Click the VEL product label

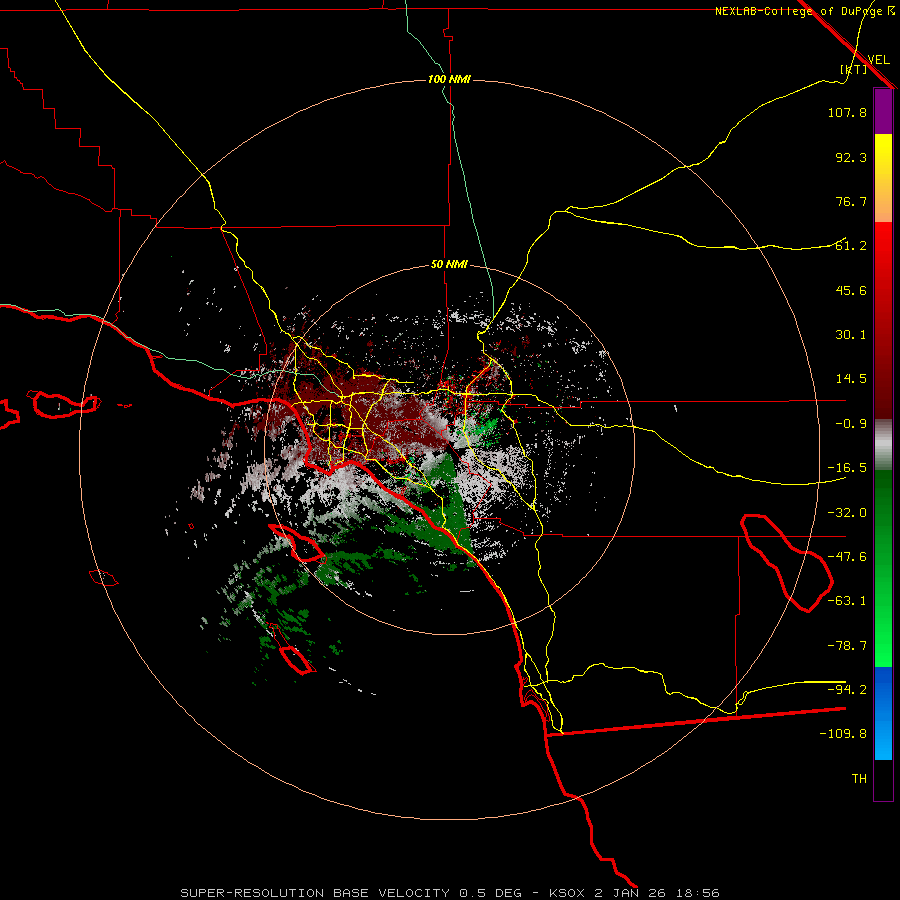878,60
